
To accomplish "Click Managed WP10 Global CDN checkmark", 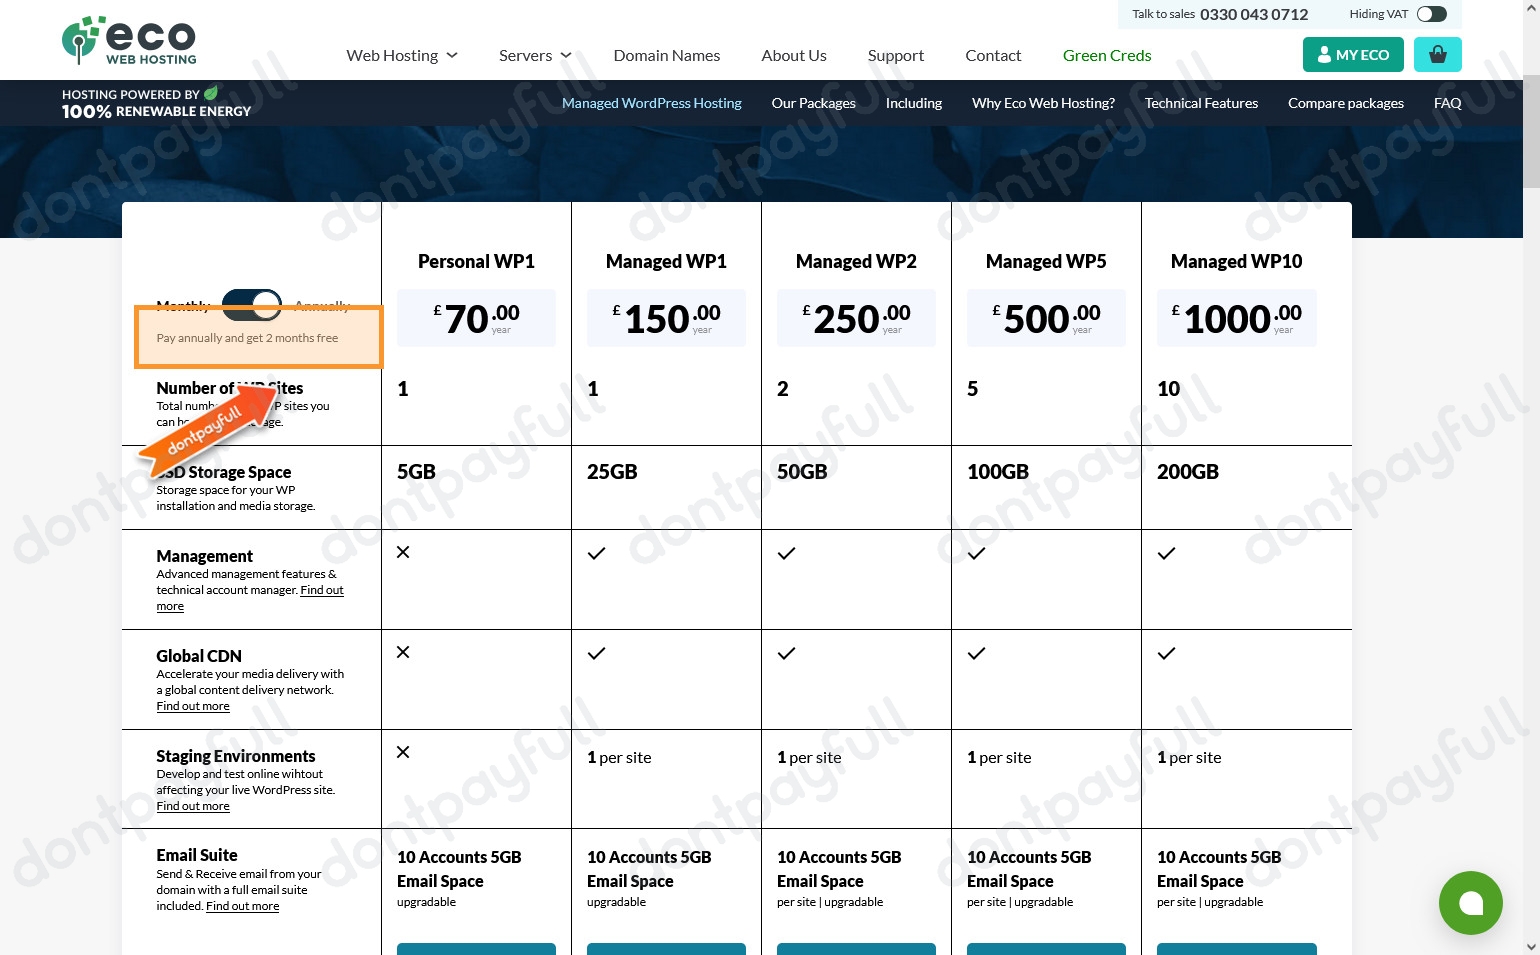I will [x=1166, y=653].
